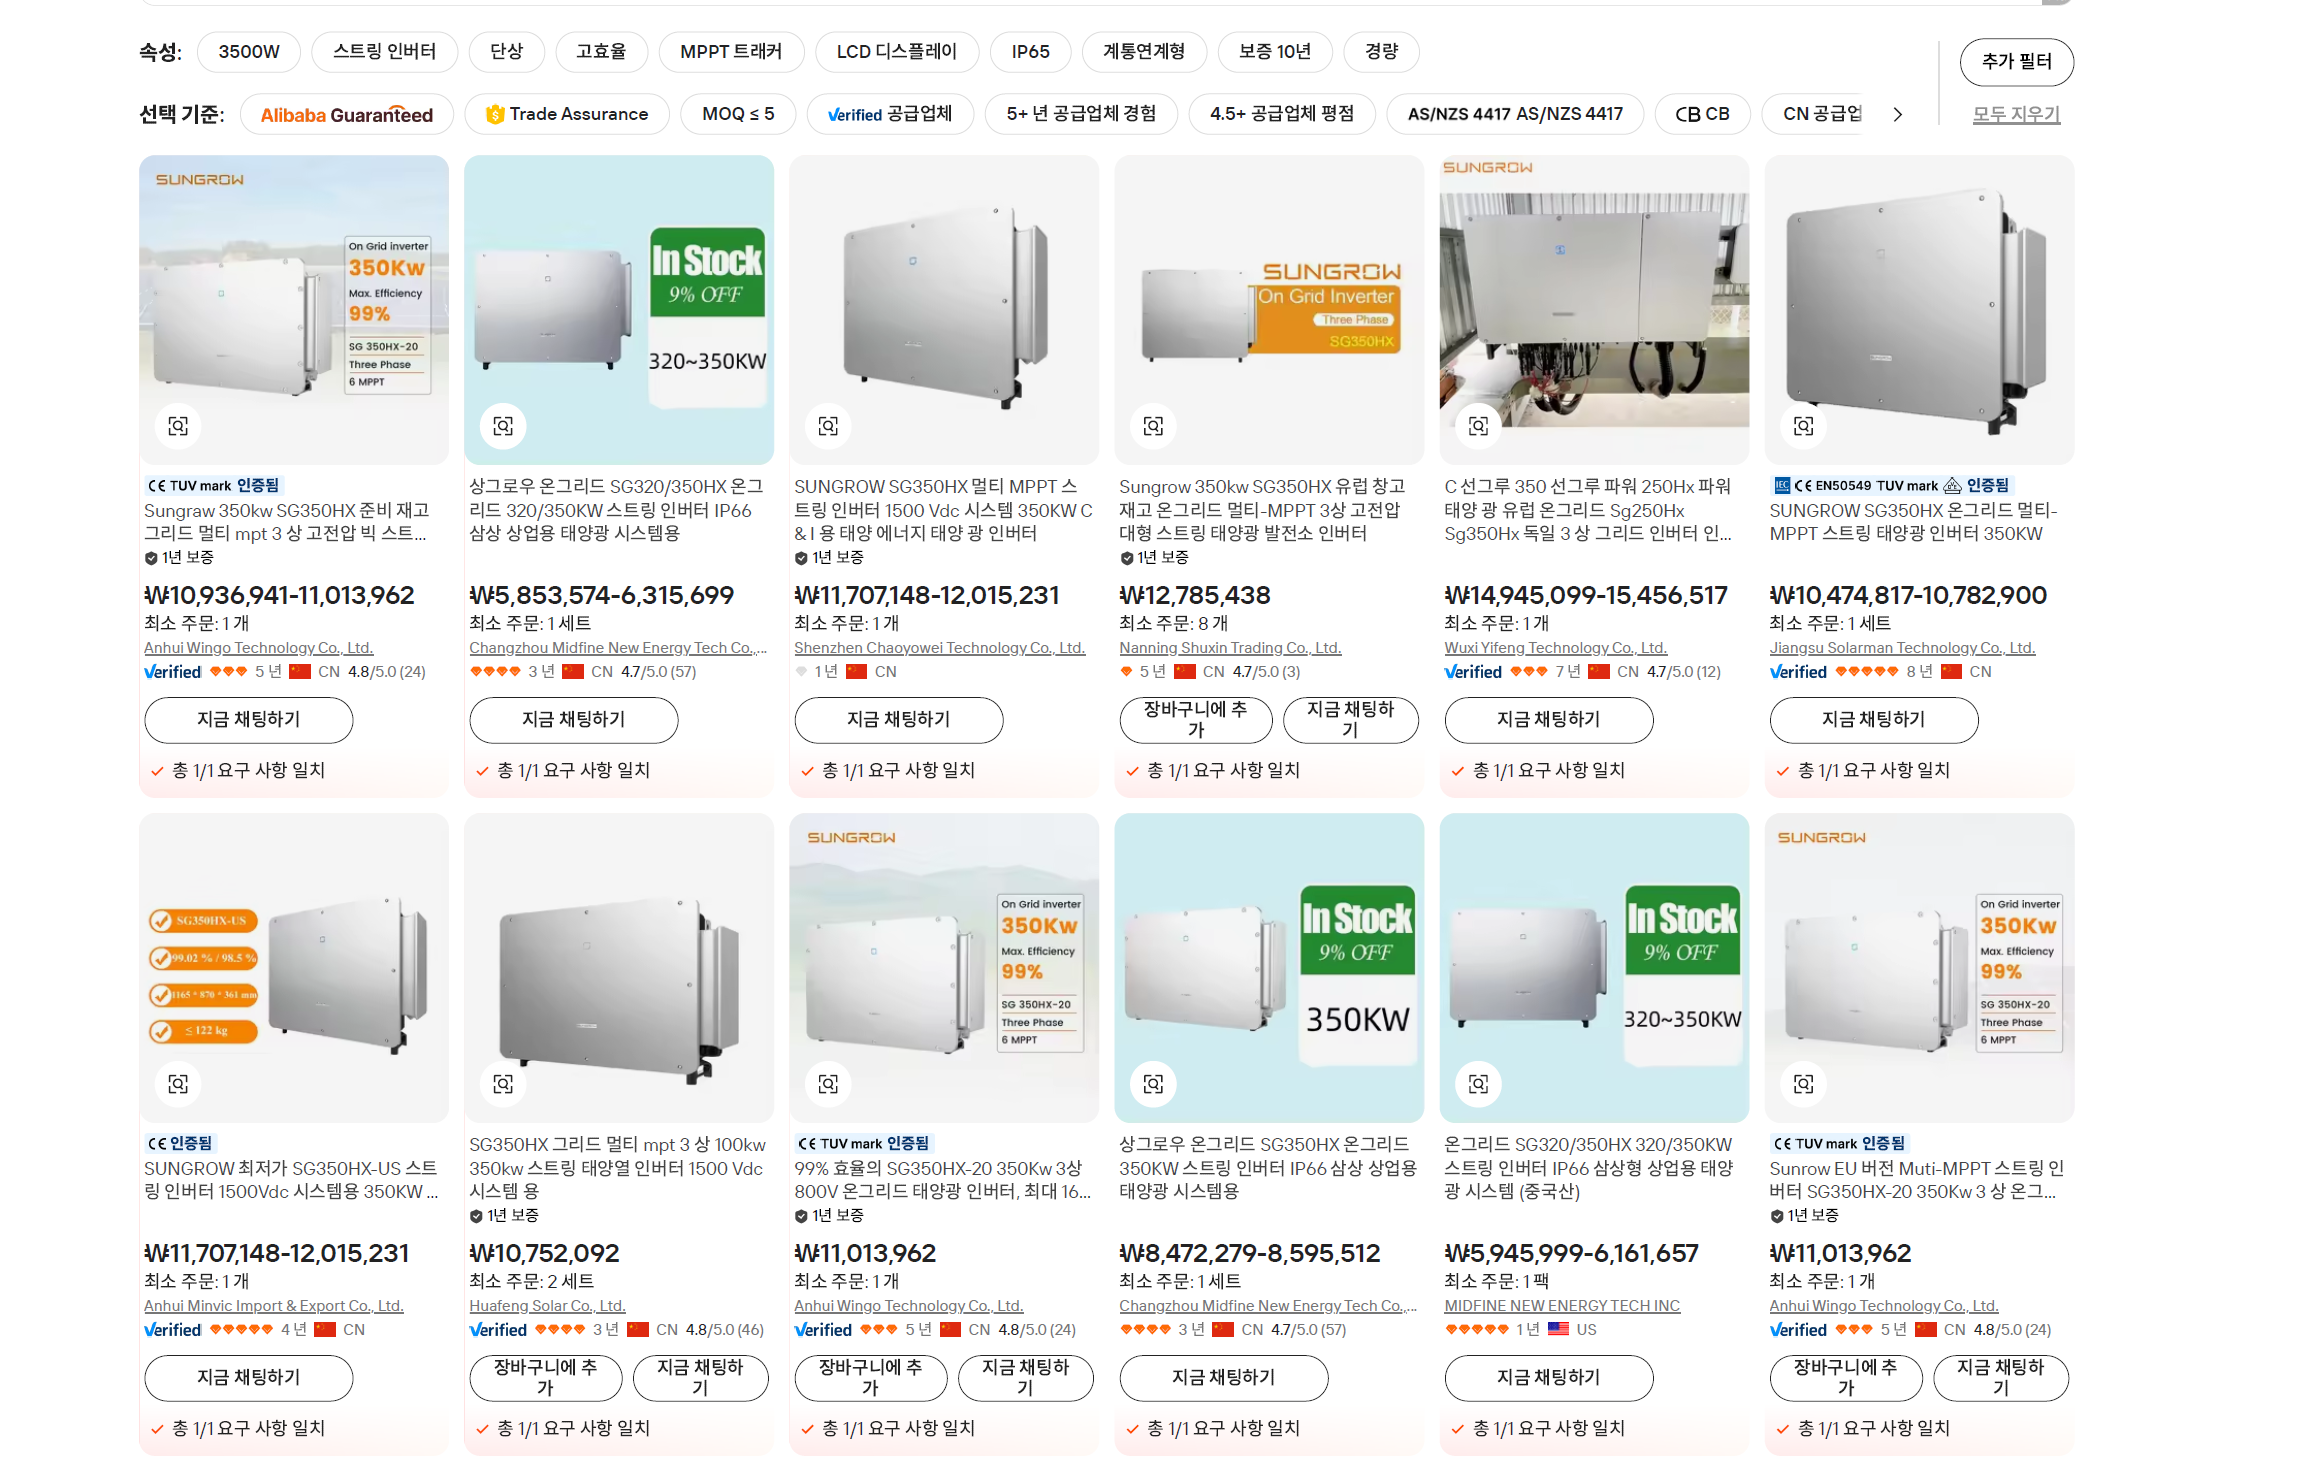Screen dimensions: 2320x1470
Task: Open product title Sungrow 350kw SG350HX 유럽 창고
Action: (1262, 510)
